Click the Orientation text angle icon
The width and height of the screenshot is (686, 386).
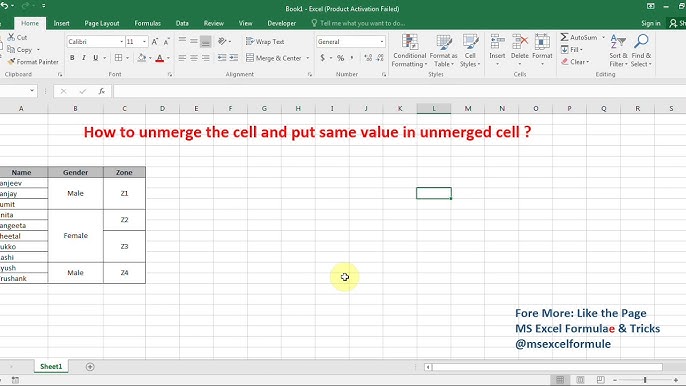coord(223,41)
